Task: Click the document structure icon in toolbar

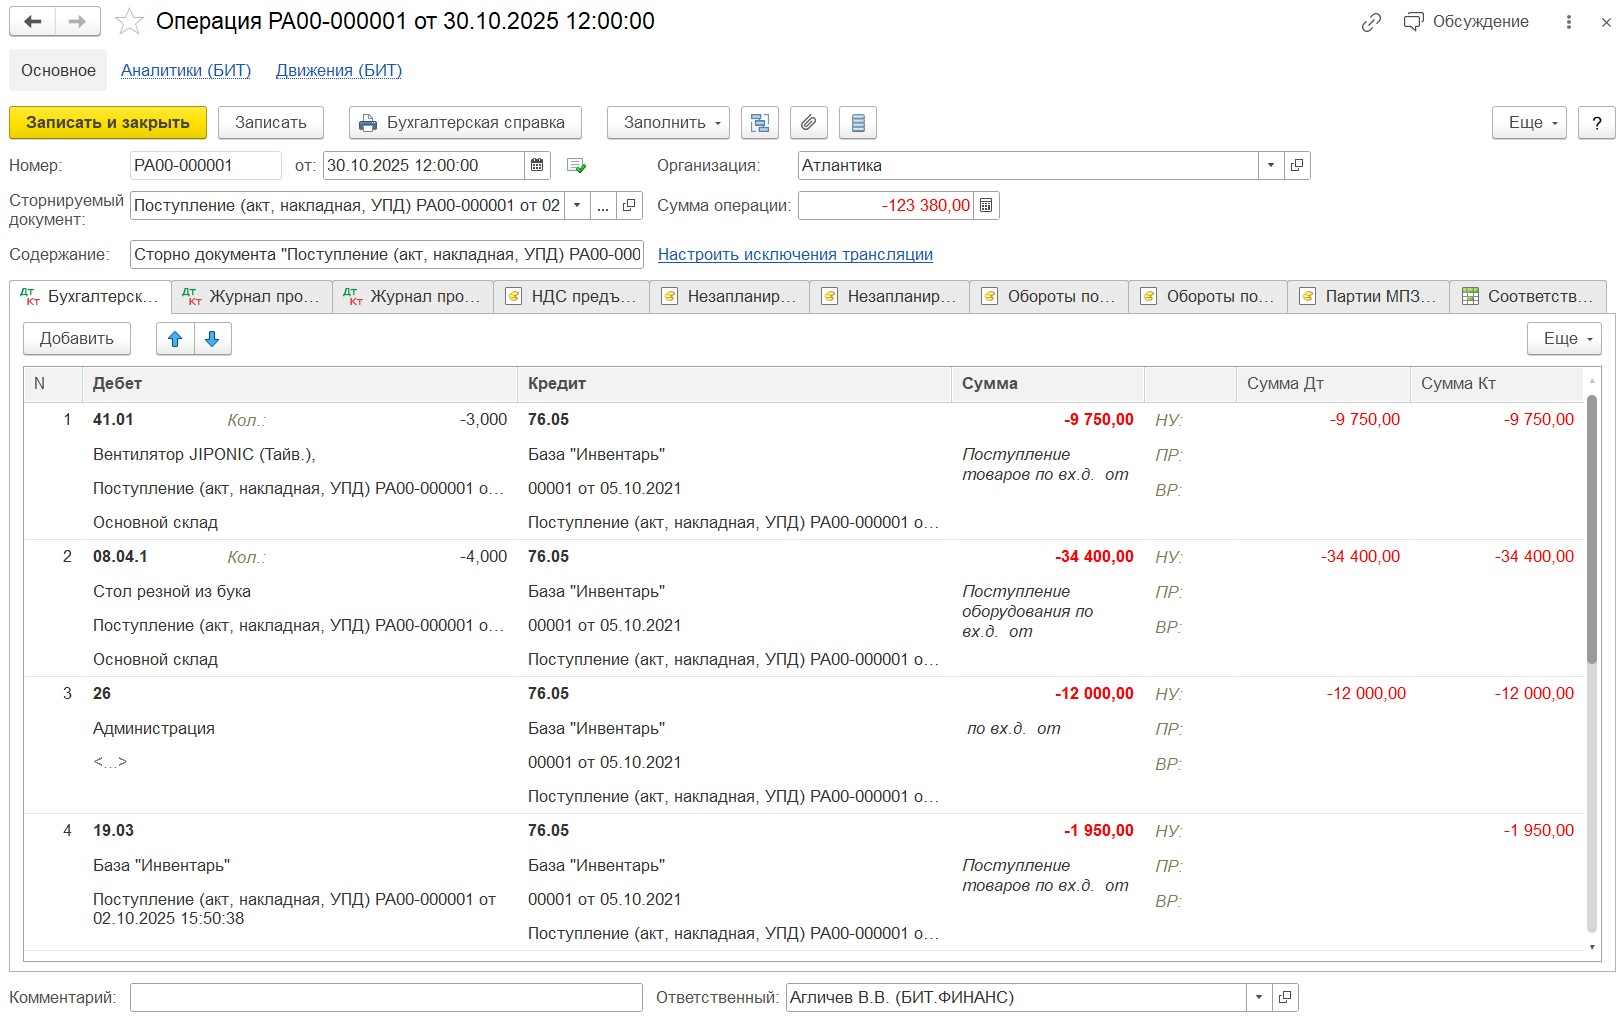Action: pos(760,123)
